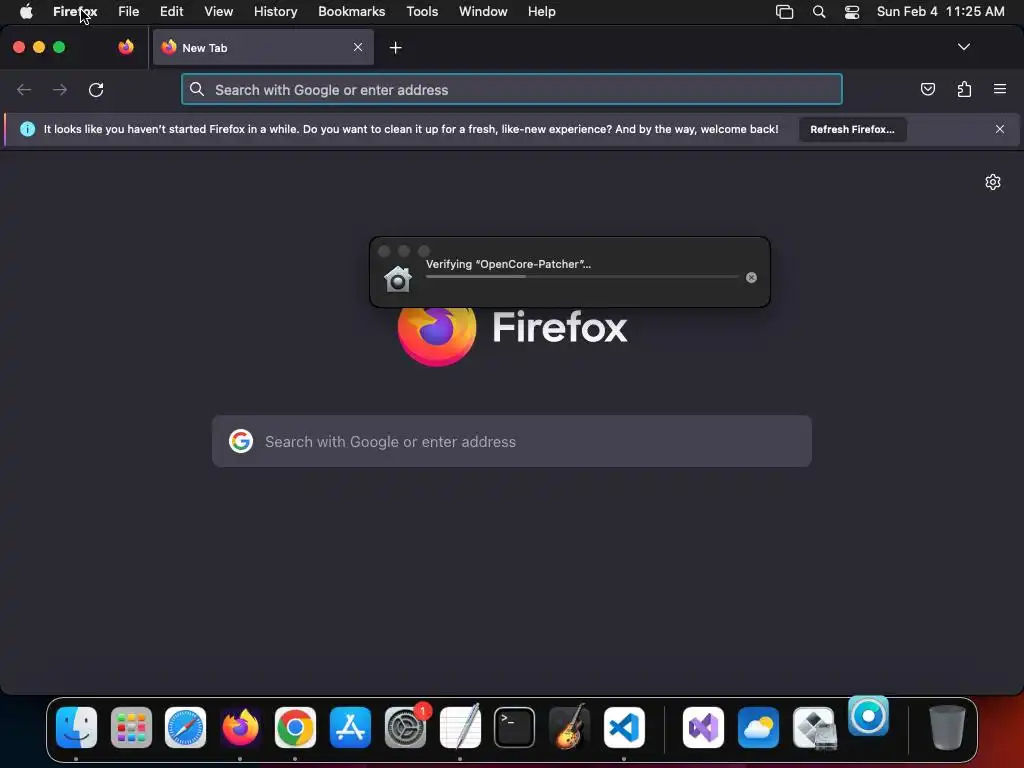Open the Firefox application menu
This screenshot has height=768, width=1024.
click(75, 12)
